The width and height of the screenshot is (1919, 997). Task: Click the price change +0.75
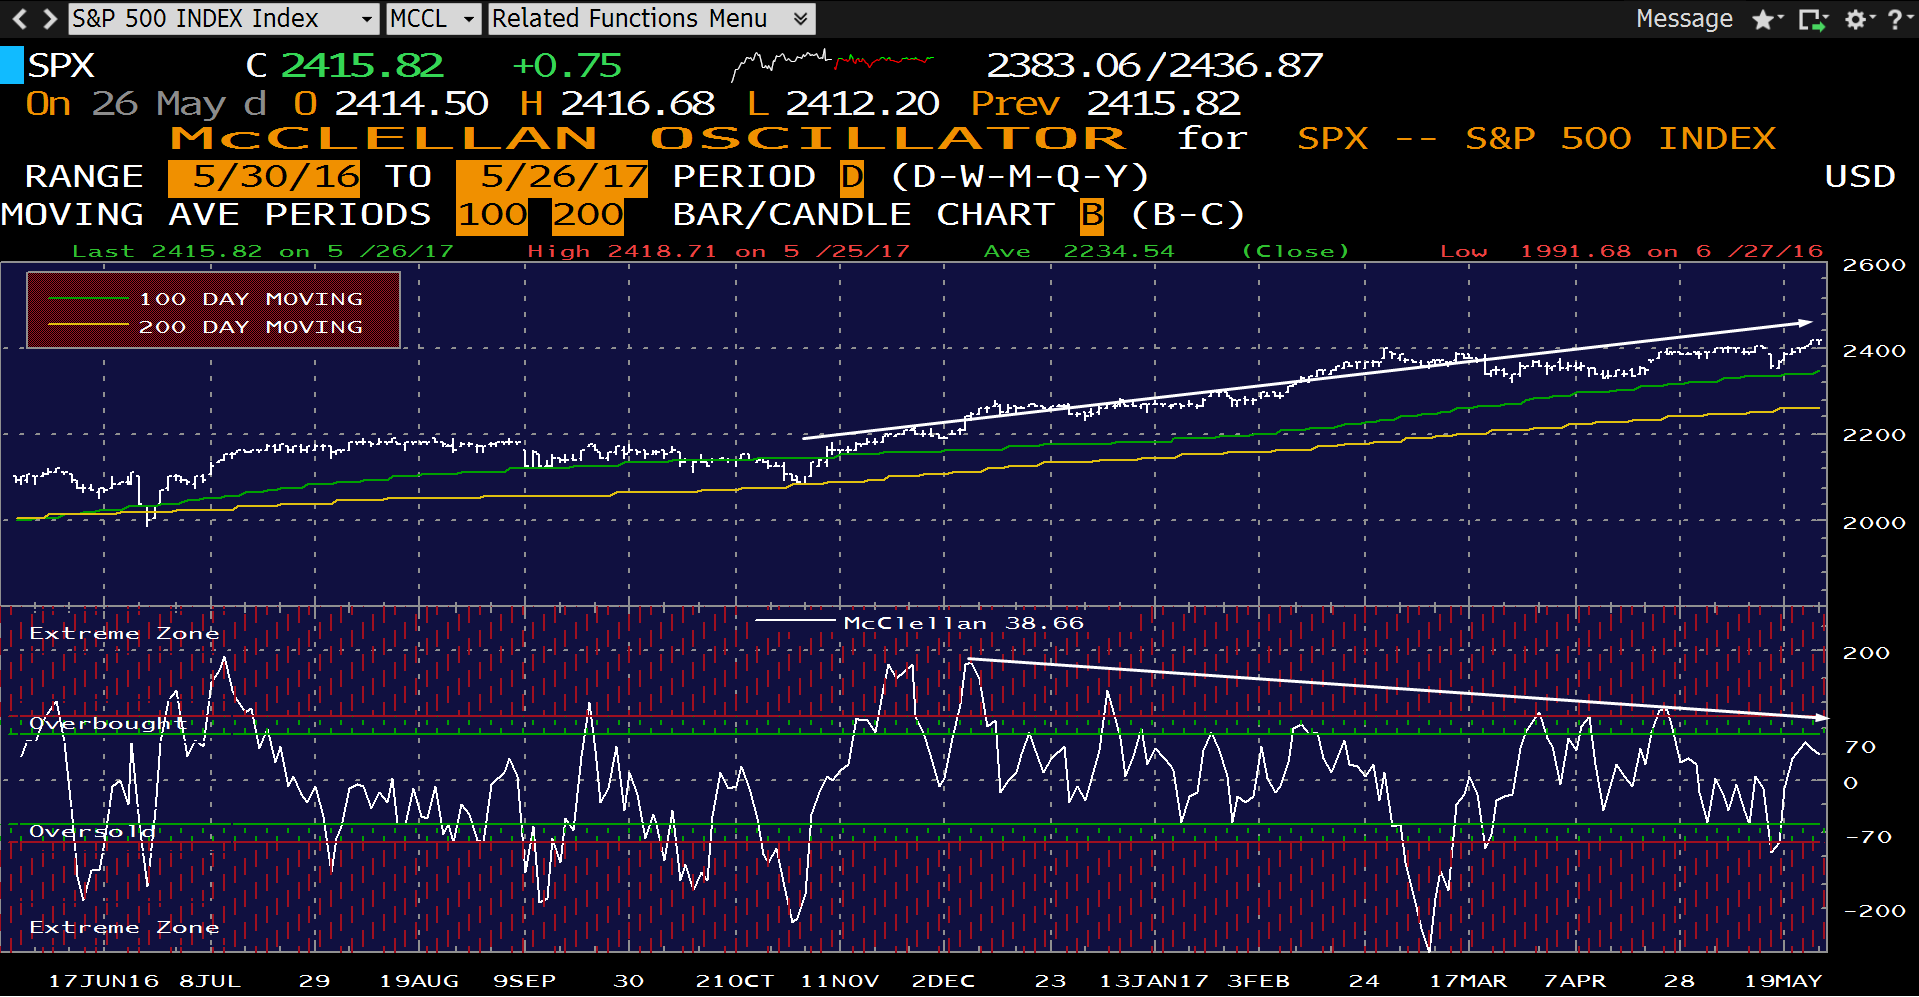tap(567, 66)
